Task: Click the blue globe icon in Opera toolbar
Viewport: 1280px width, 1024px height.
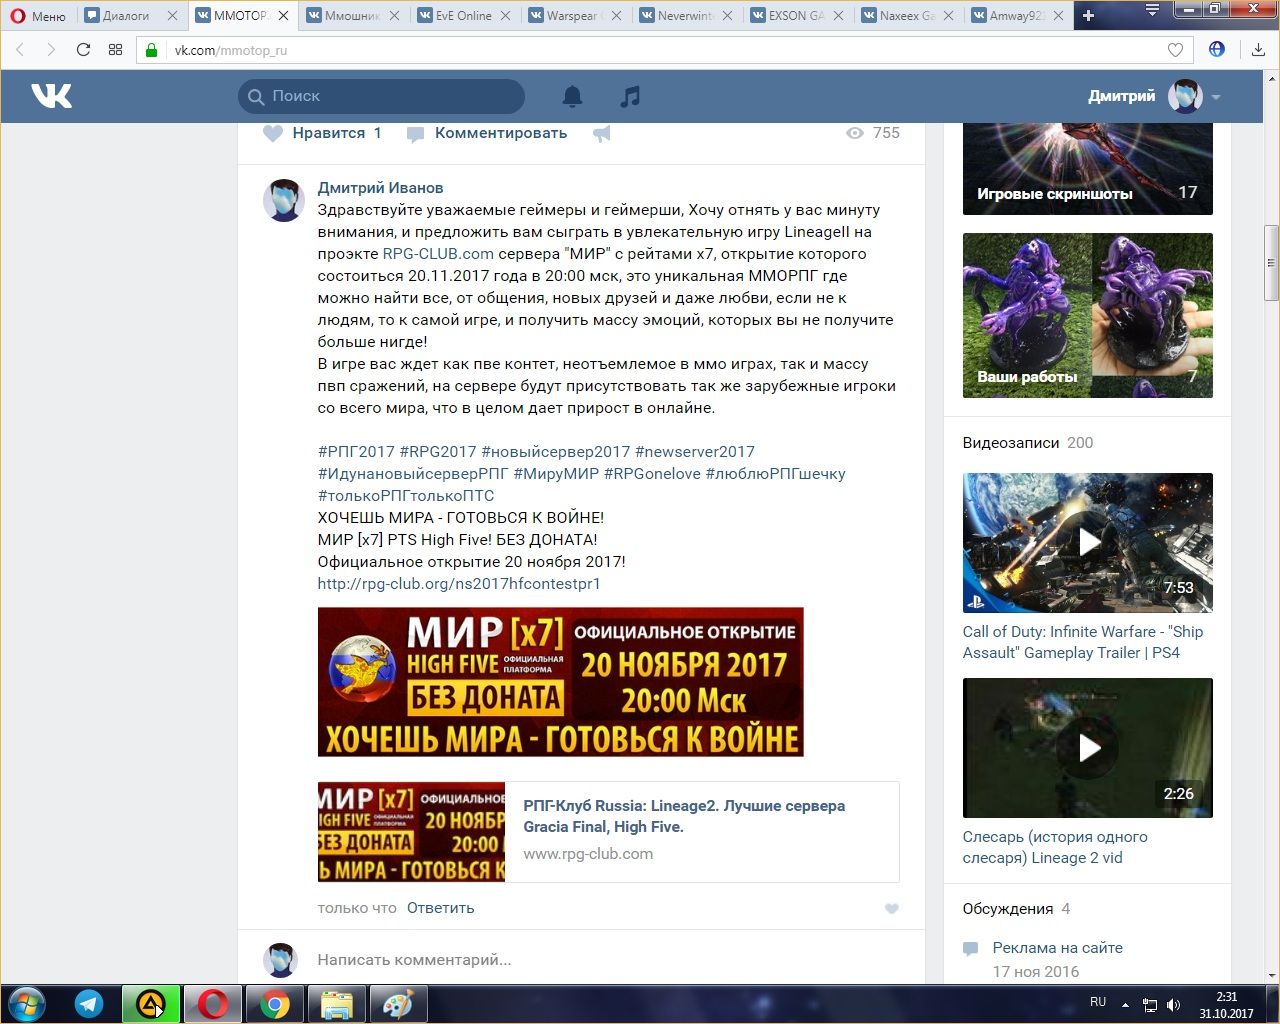Action: click(x=1217, y=49)
